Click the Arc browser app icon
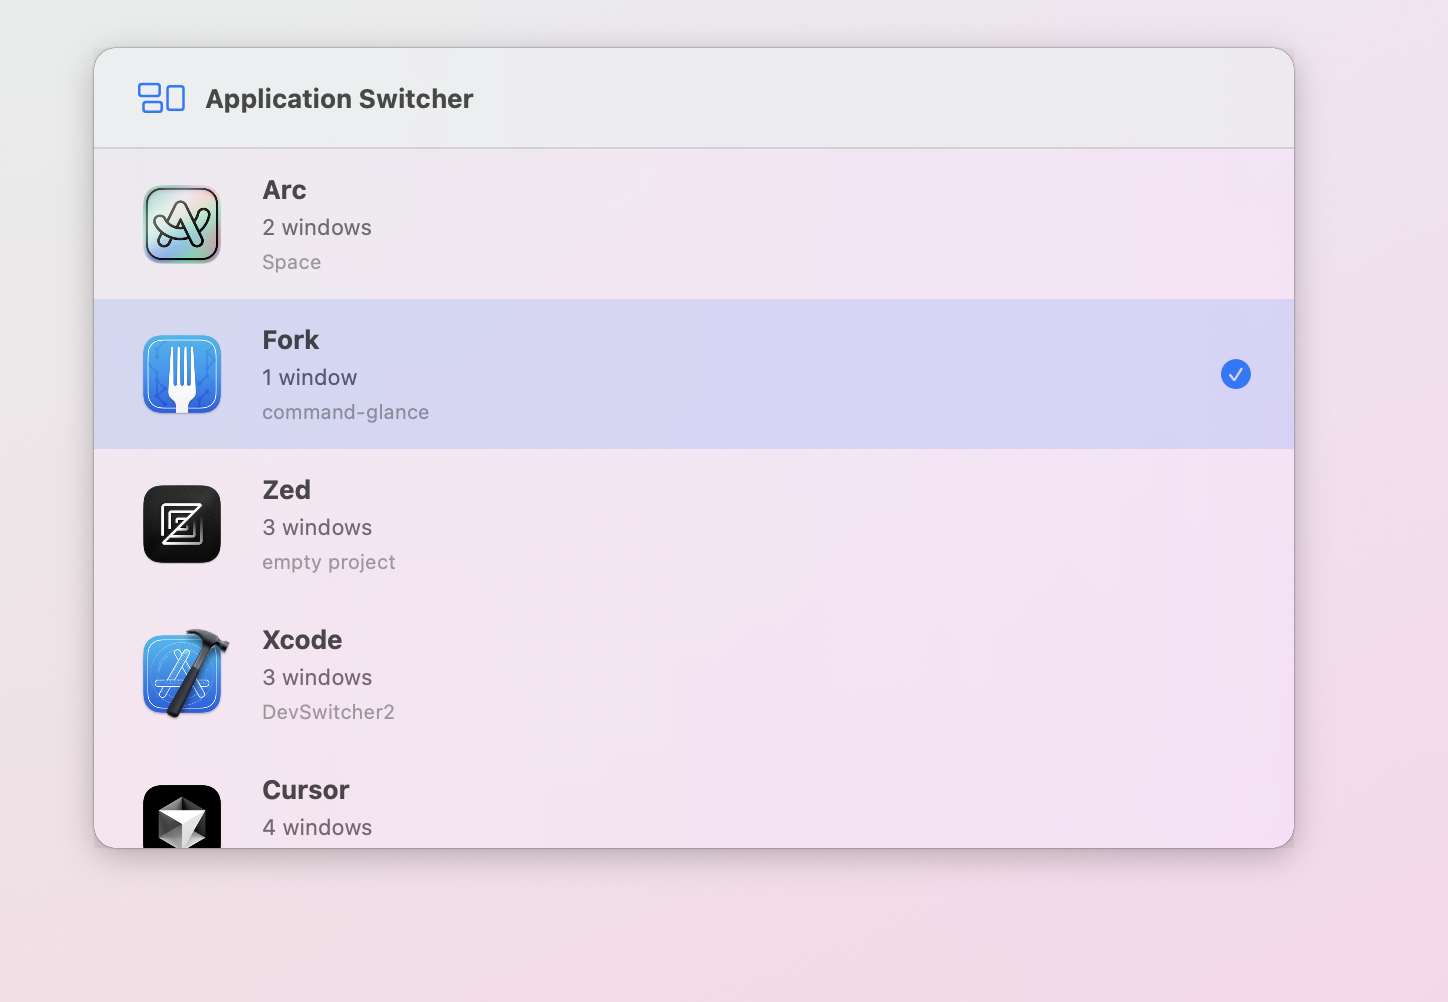Image resolution: width=1448 pixels, height=1002 pixels. coord(182,224)
